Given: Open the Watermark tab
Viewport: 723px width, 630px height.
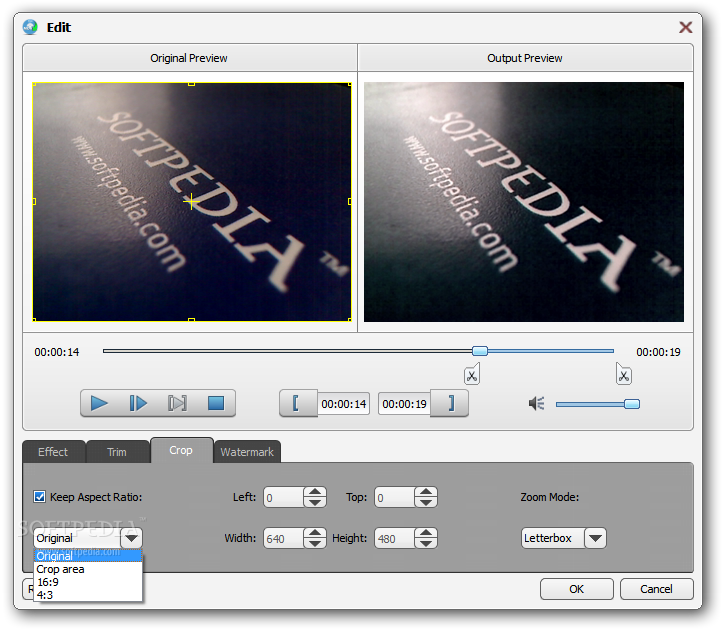Looking at the screenshot, I should (247, 452).
